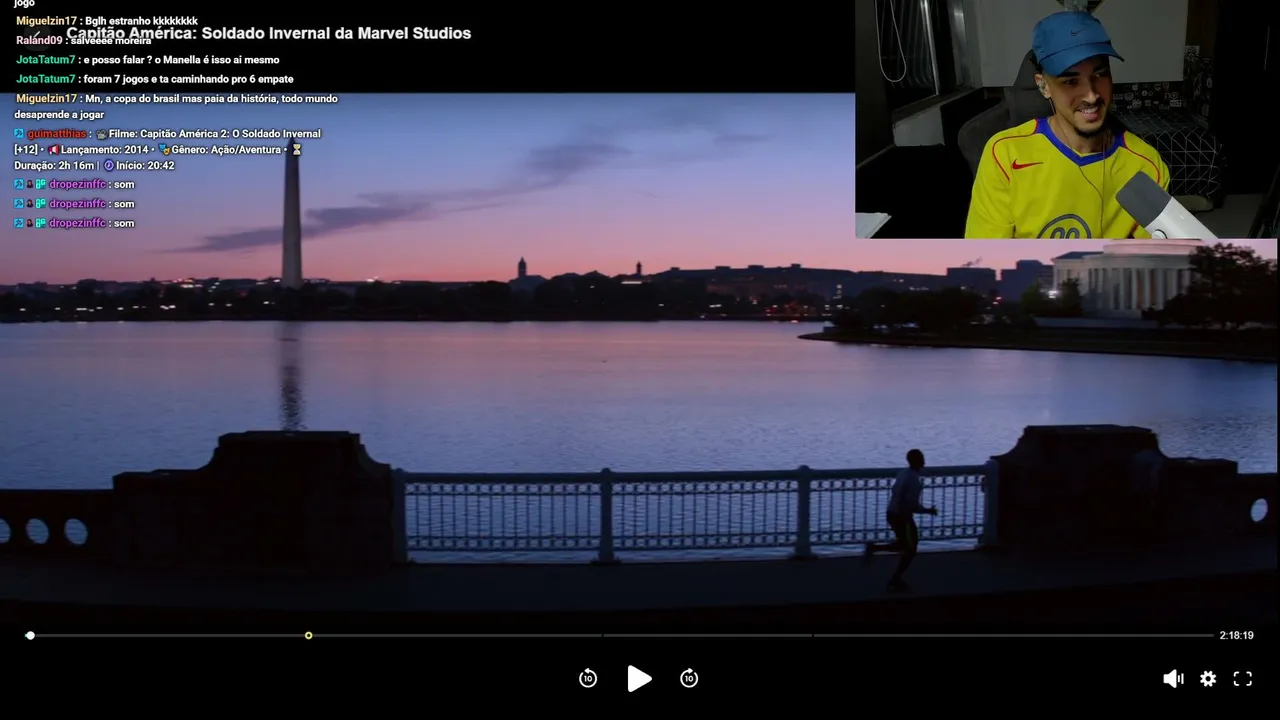
Task: Click the Capitão América movie title
Action: pyautogui.click(x=269, y=33)
